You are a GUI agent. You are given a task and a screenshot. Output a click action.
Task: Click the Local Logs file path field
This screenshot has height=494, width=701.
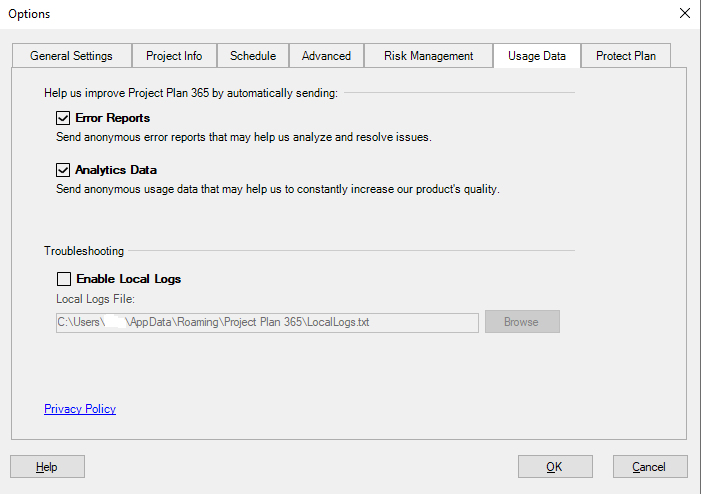coord(267,322)
